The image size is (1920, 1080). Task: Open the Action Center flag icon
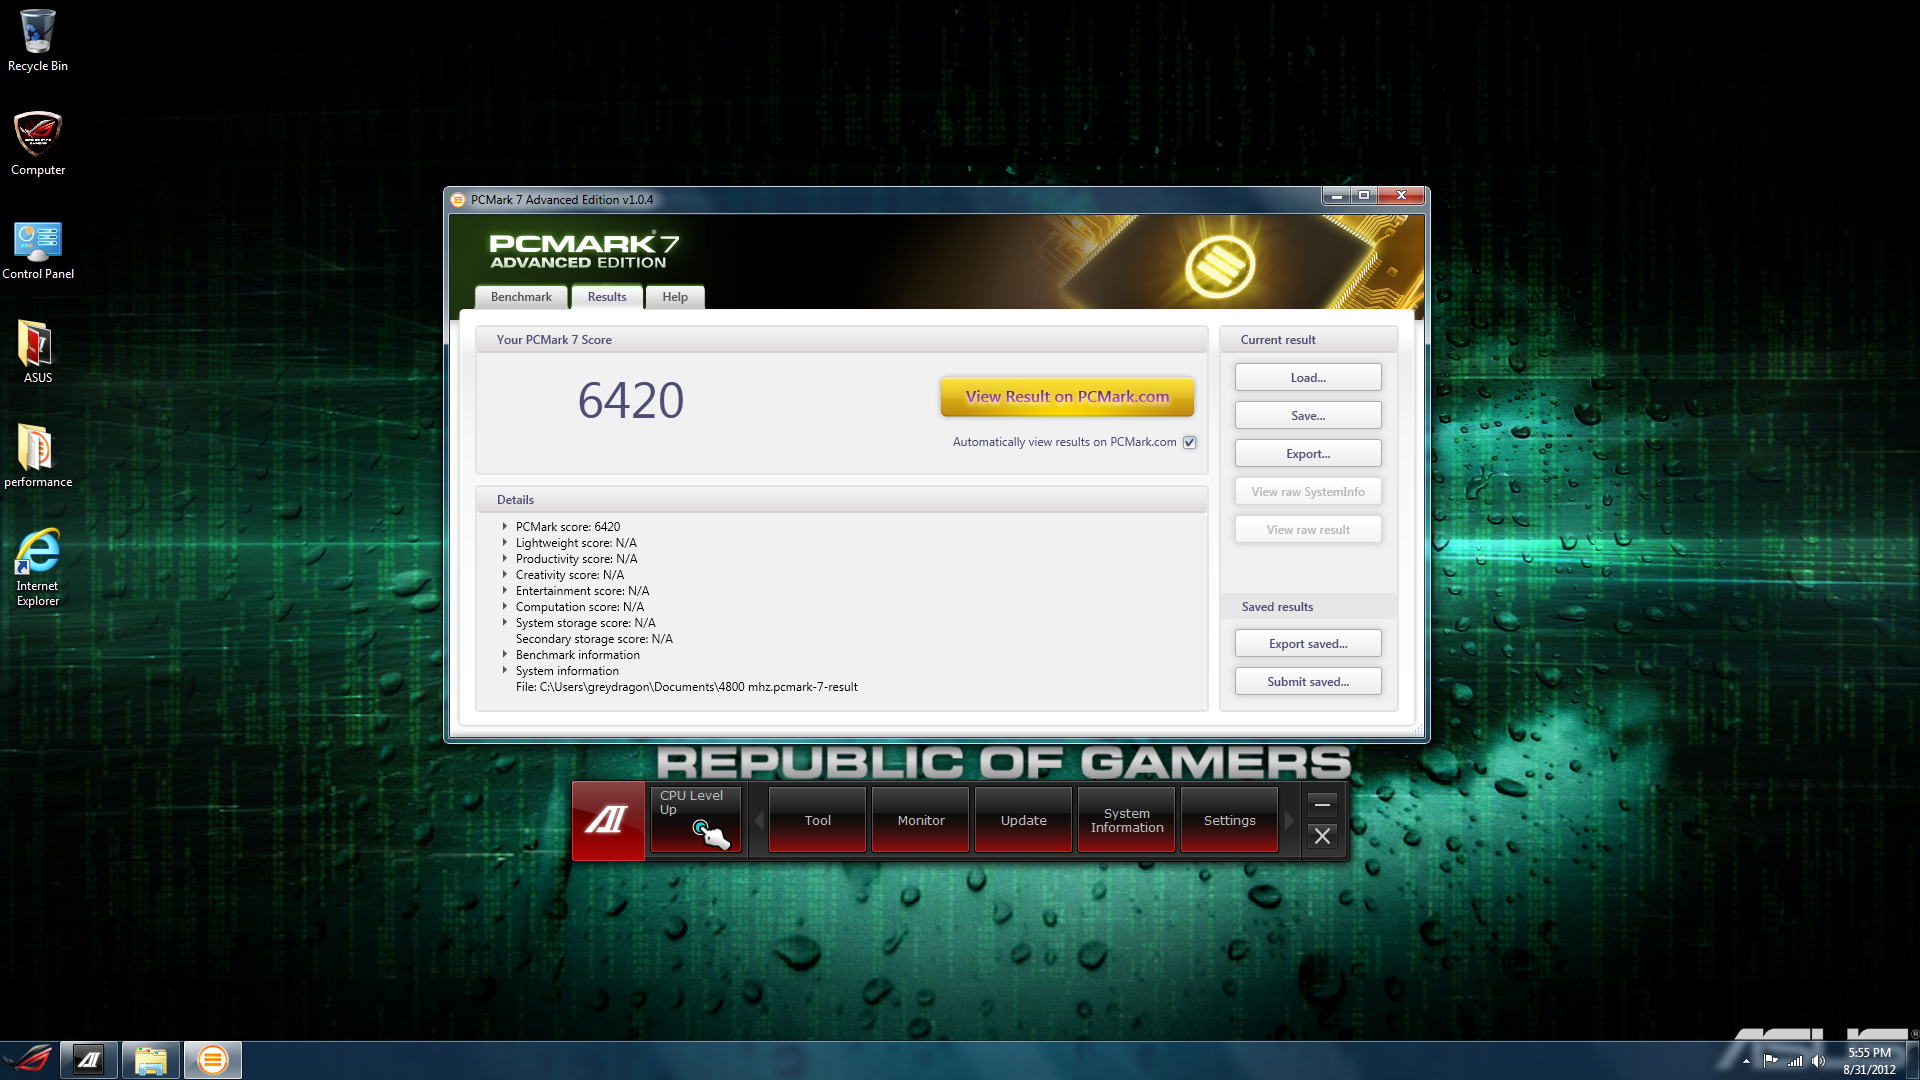click(1771, 1061)
